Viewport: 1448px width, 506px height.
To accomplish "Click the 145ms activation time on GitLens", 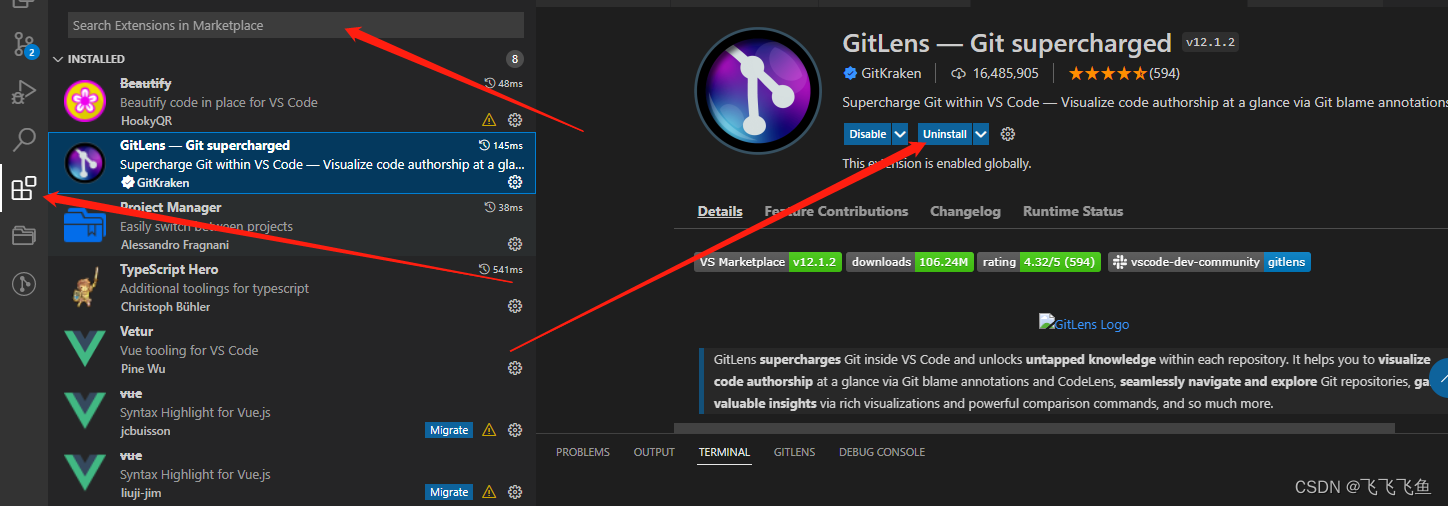I will point(501,146).
